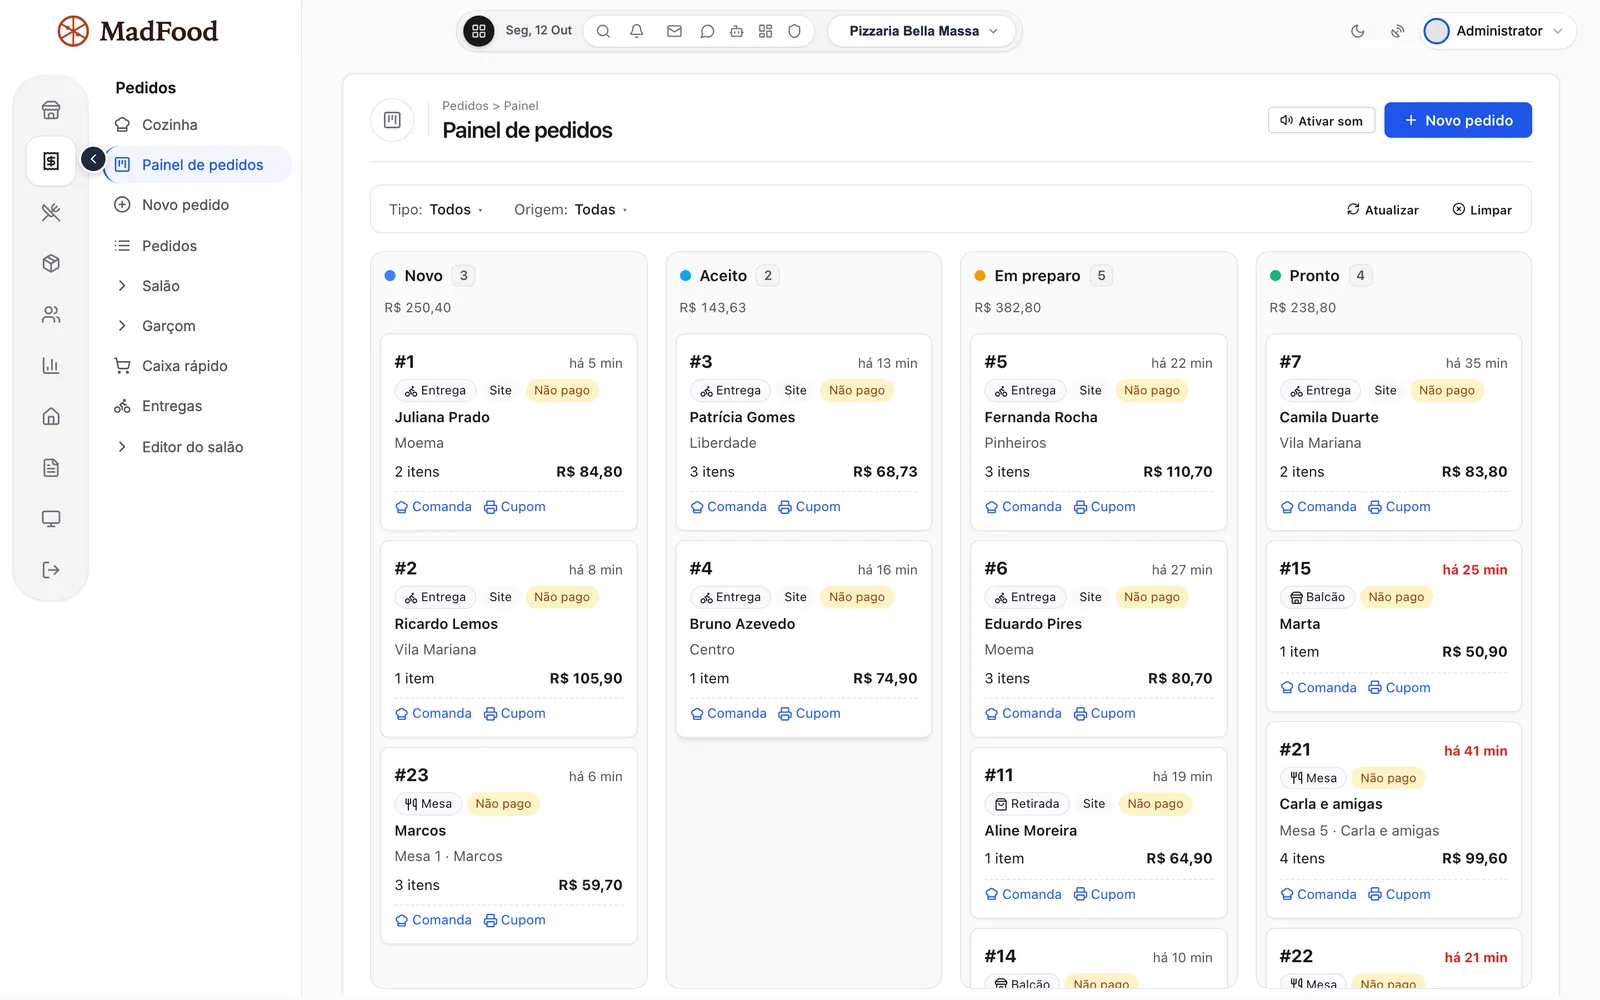This screenshot has width=1600, height=1000.
Task: Open the Tipo: Todos filter dropdown
Action: 436,209
